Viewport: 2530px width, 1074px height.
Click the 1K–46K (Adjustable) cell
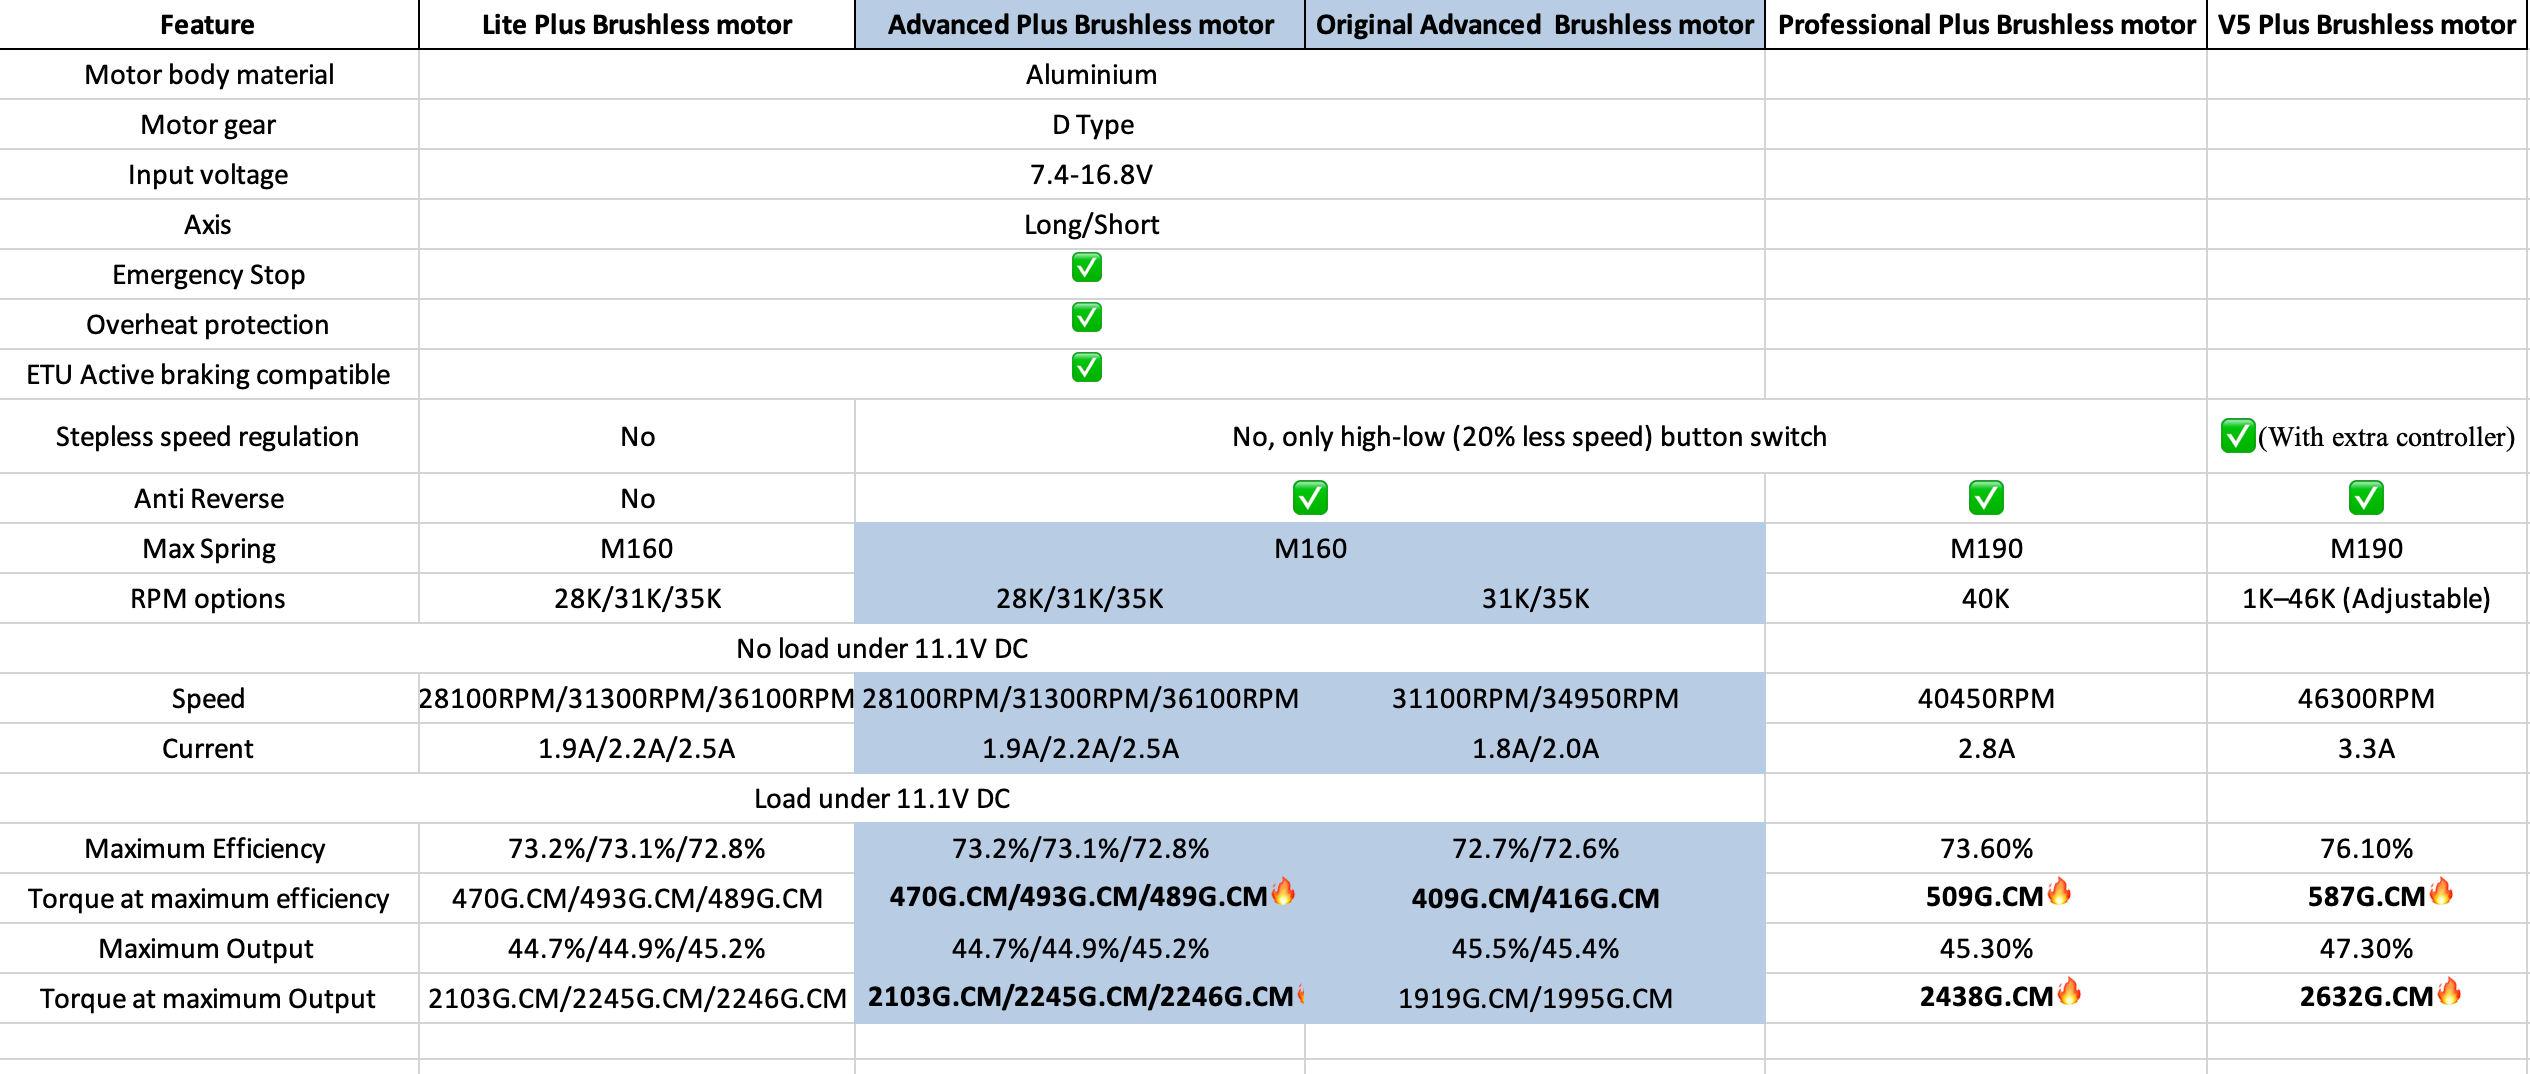coord(2366,599)
